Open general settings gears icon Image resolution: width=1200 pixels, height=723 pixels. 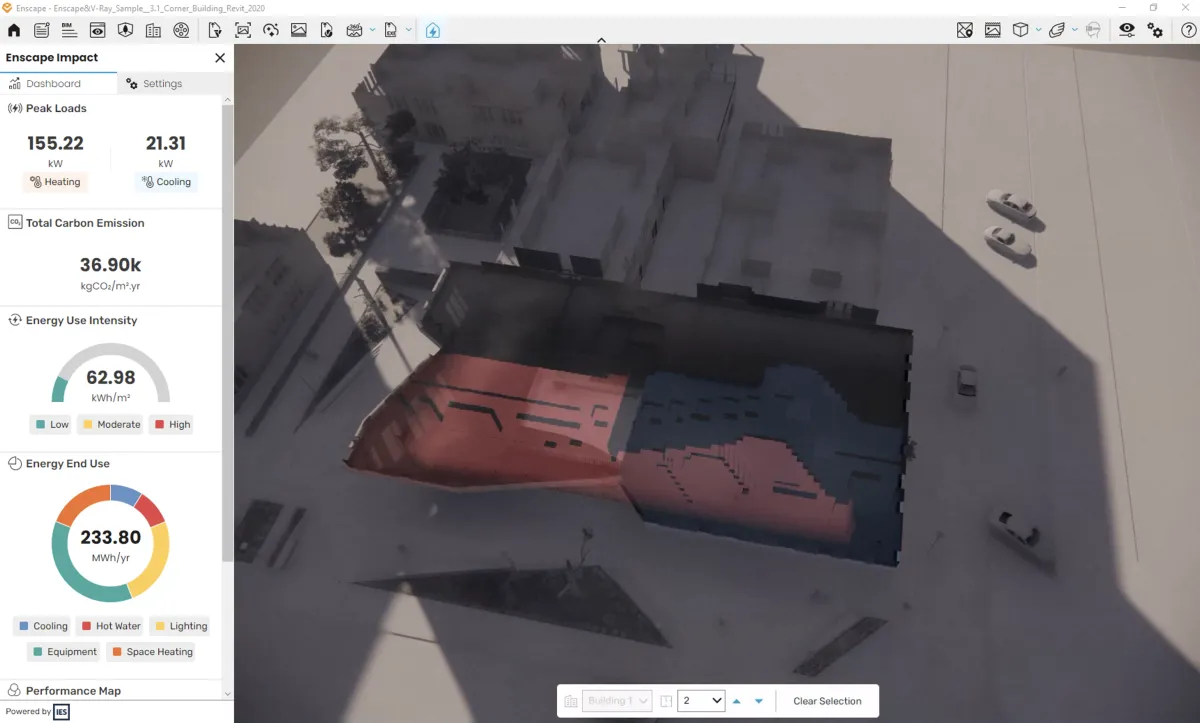click(x=1155, y=30)
